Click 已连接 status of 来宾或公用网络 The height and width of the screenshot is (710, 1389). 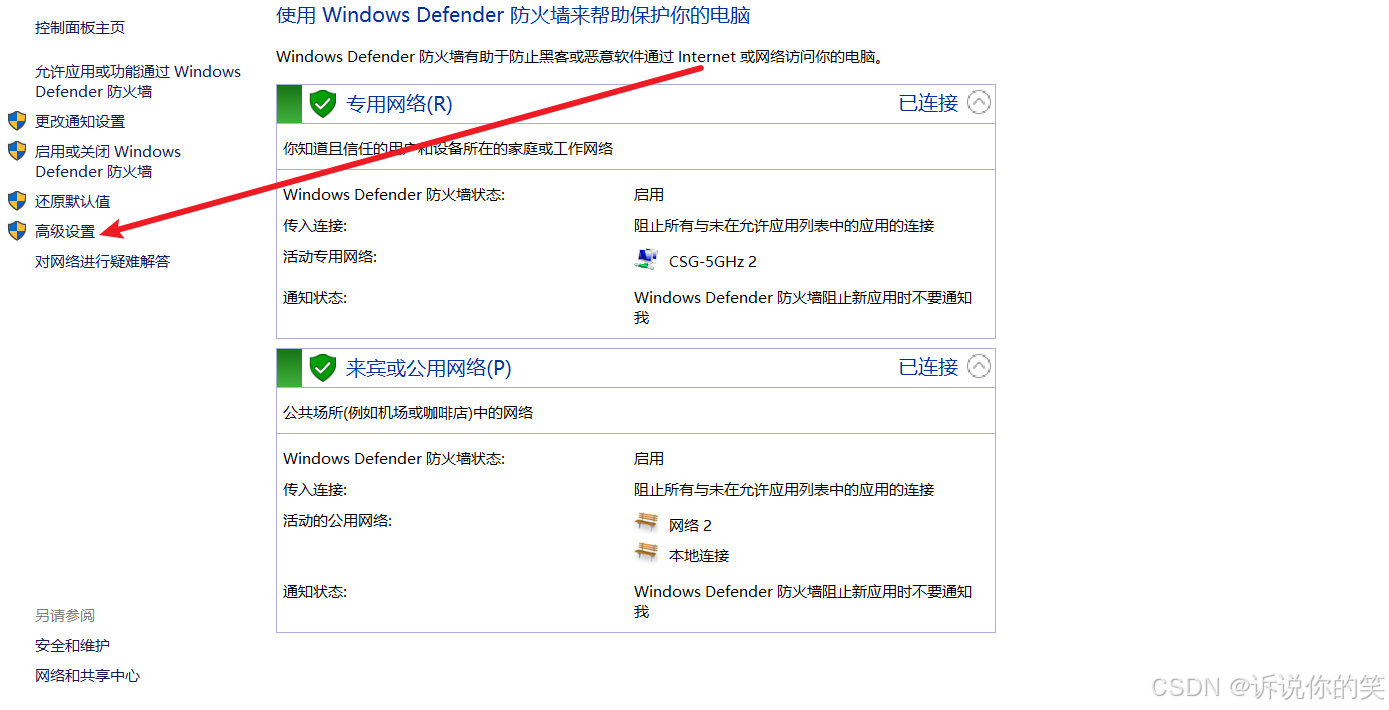coord(928,367)
